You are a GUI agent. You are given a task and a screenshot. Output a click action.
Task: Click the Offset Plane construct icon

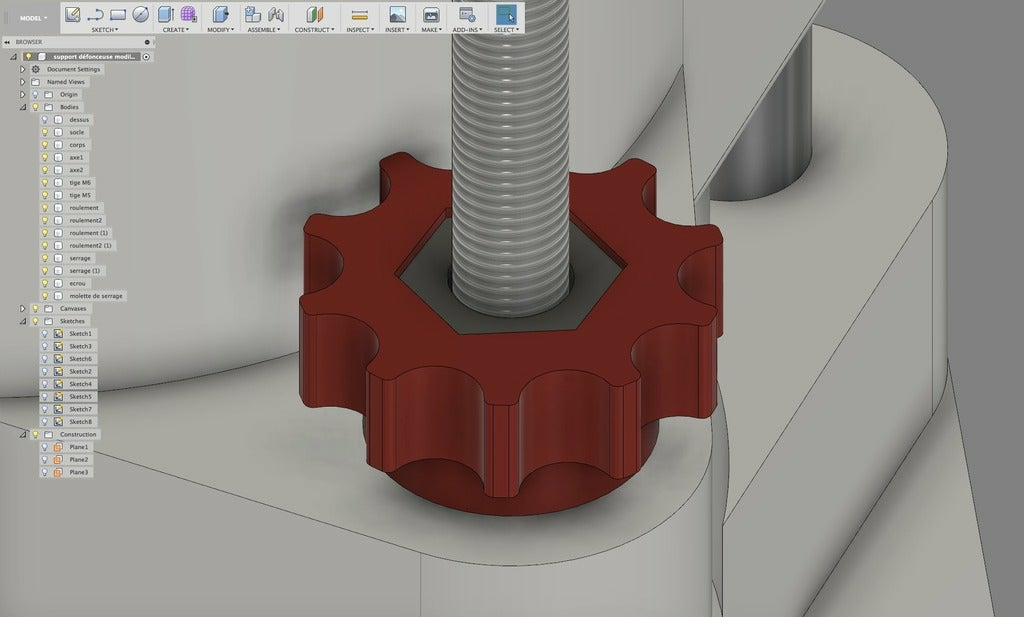(x=314, y=14)
